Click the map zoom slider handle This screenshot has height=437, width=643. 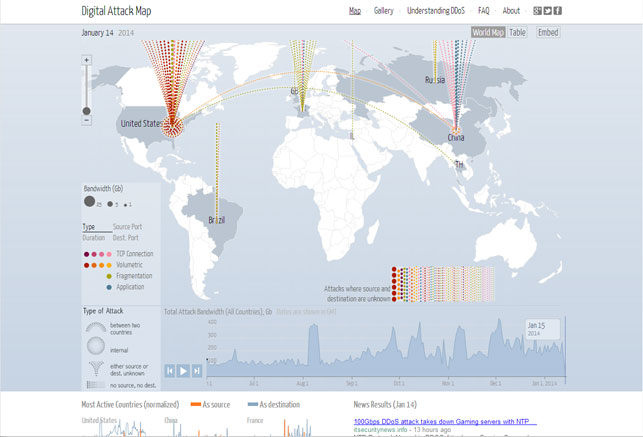point(87,111)
